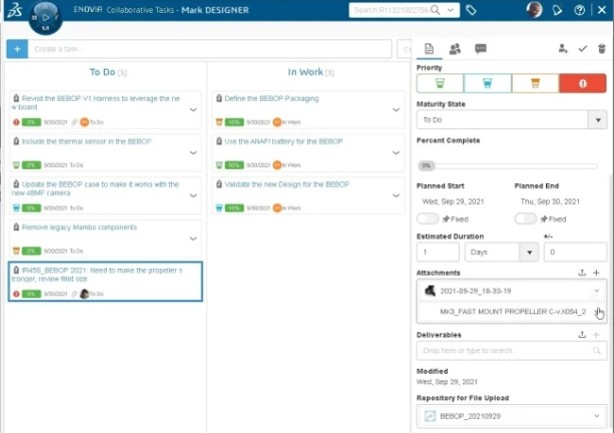Click the Attachments plus icon
This screenshot has height=433, width=614.
point(596,272)
